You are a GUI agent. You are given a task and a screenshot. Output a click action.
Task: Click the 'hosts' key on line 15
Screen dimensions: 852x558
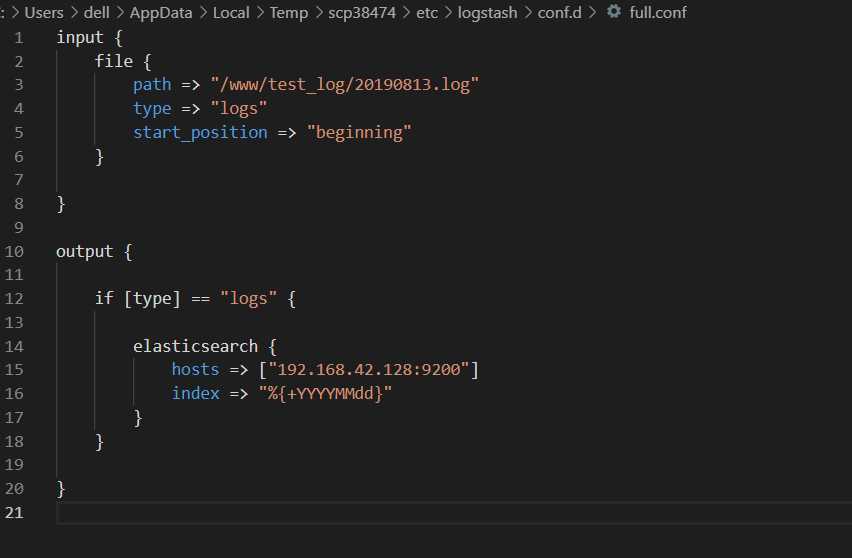[x=196, y=369]
